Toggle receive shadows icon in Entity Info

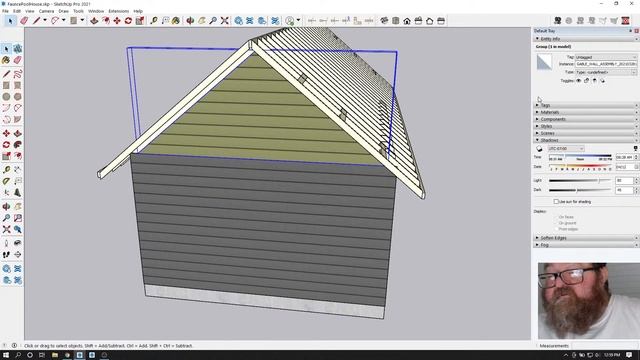pos(595,81)
